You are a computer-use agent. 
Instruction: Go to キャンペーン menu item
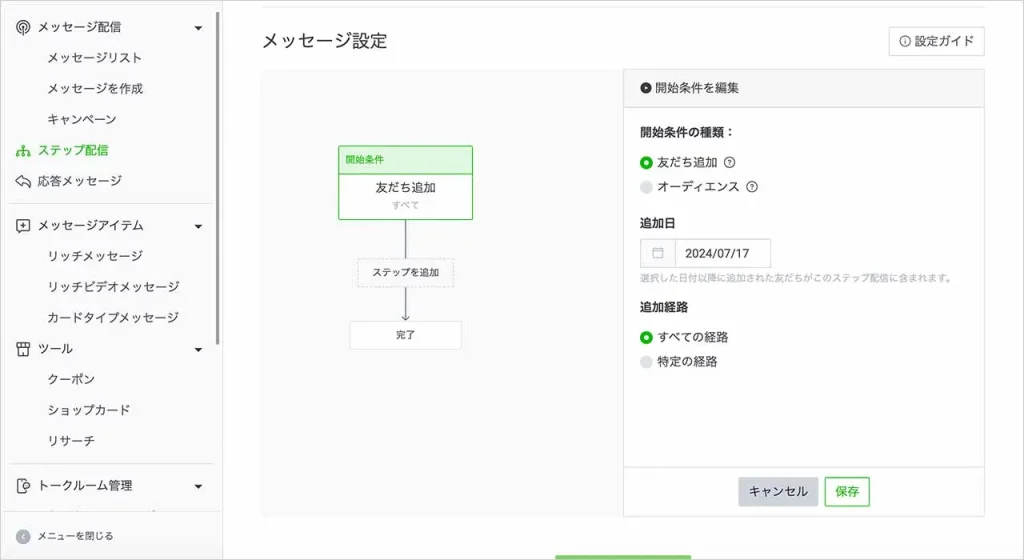pyautogui.click(x=82, y=119)
